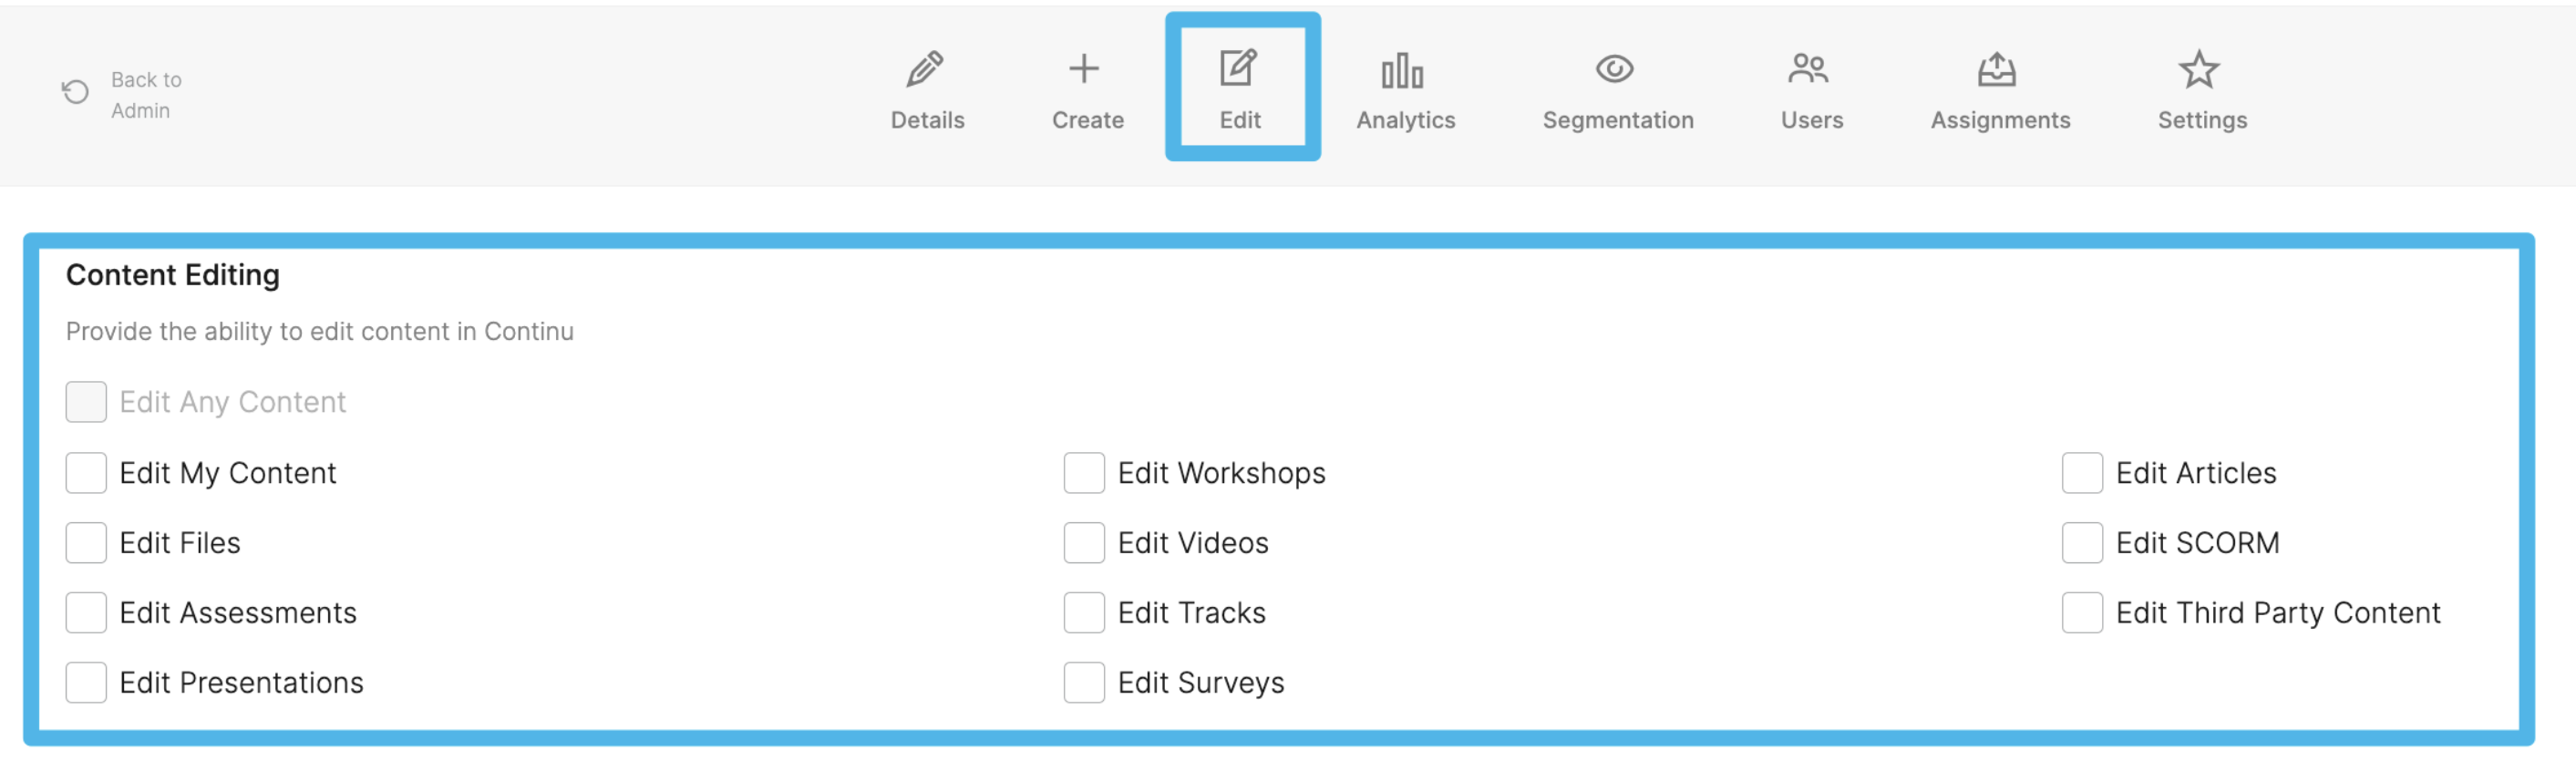Open the Analytics bar chart icon
Viewport: 2576px width, 771px height.
click(x=1402, y=70)
